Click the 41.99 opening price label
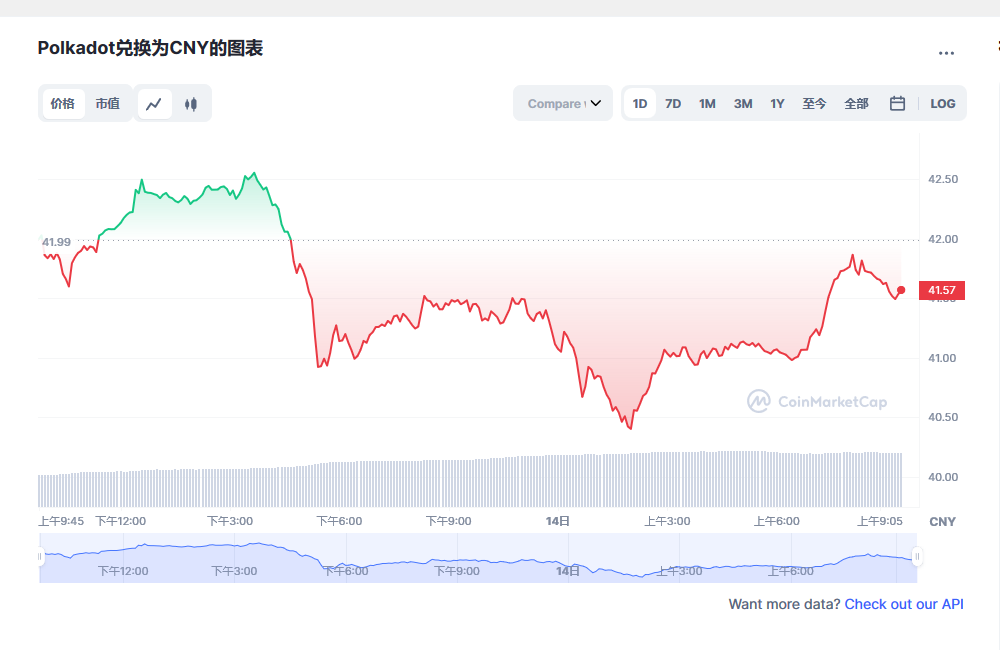The image size is (1000, 650). point(56,242)
